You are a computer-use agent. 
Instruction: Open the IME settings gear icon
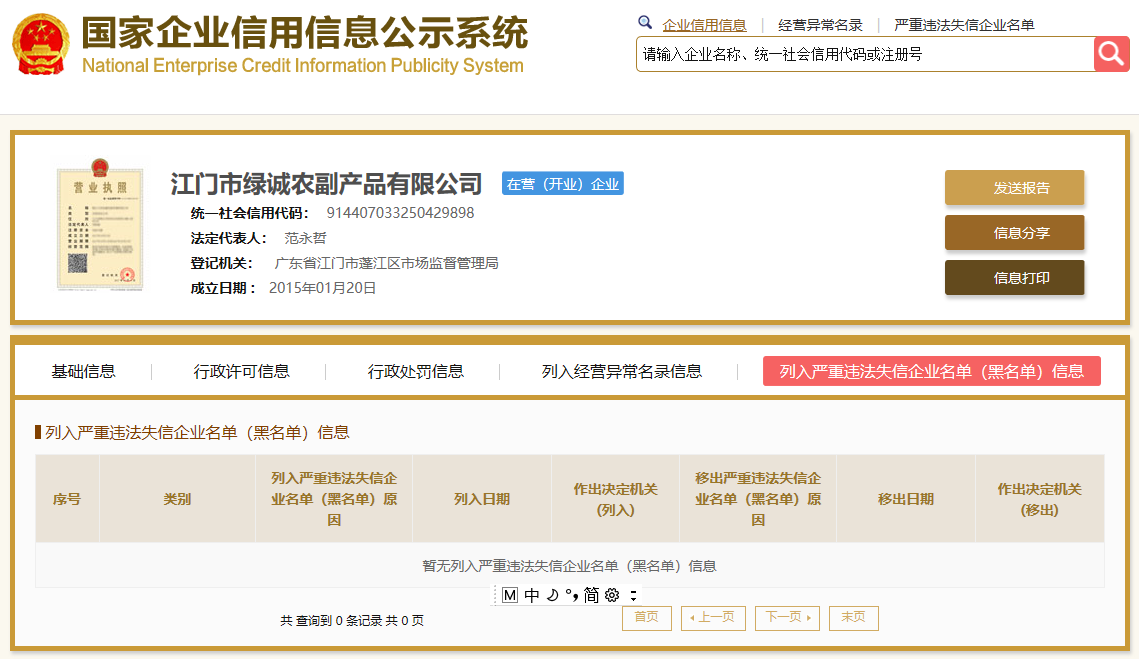pos(612,595)
